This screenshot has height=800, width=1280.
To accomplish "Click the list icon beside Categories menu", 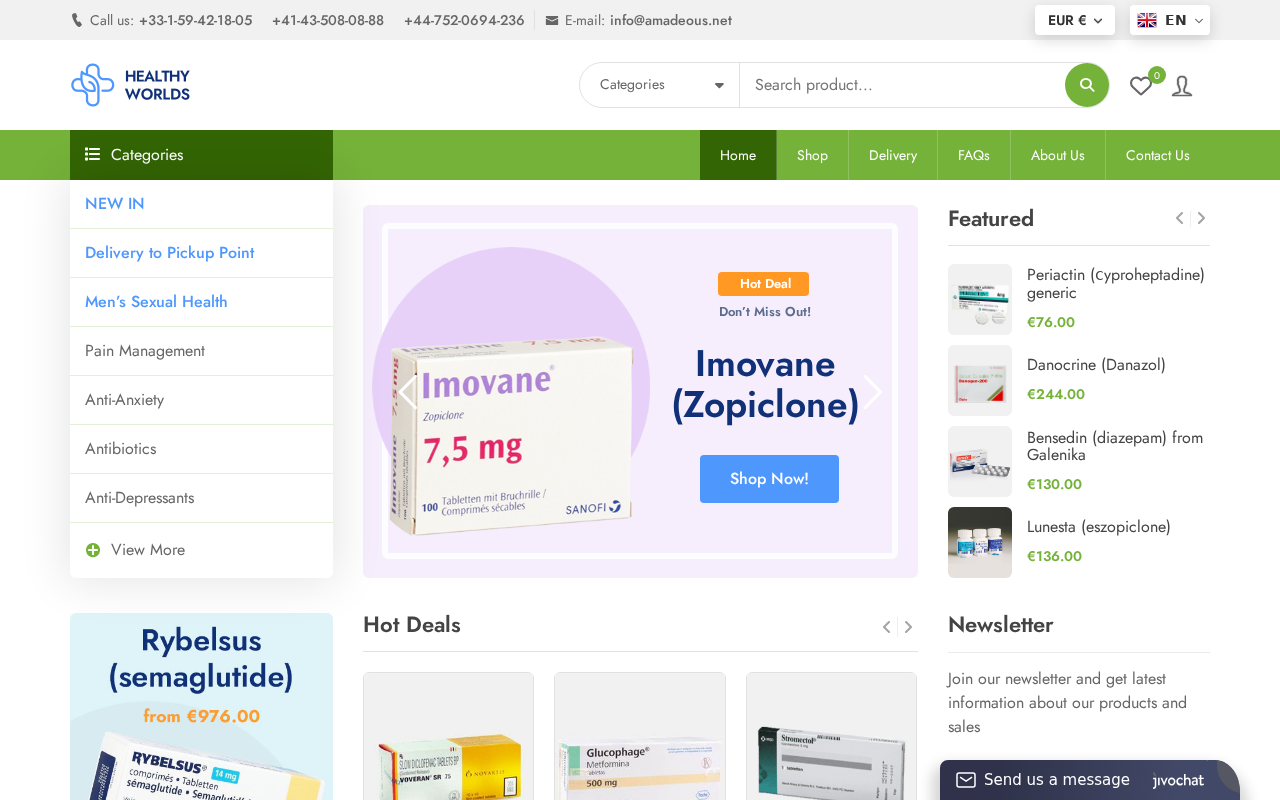I will (93, 154).
